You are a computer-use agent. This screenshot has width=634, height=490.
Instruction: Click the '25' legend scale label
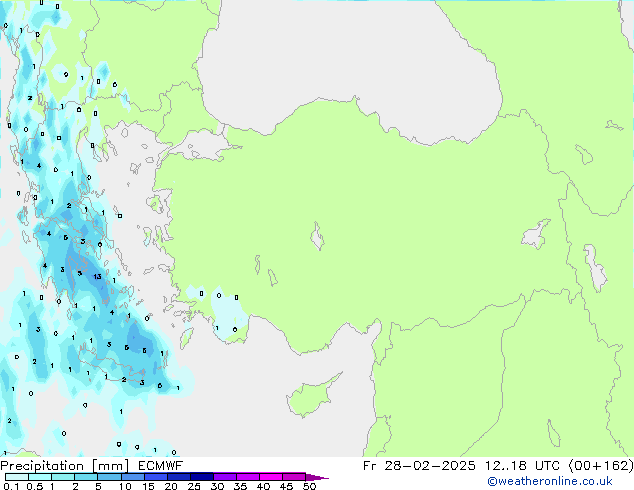(x=194, y=486)
